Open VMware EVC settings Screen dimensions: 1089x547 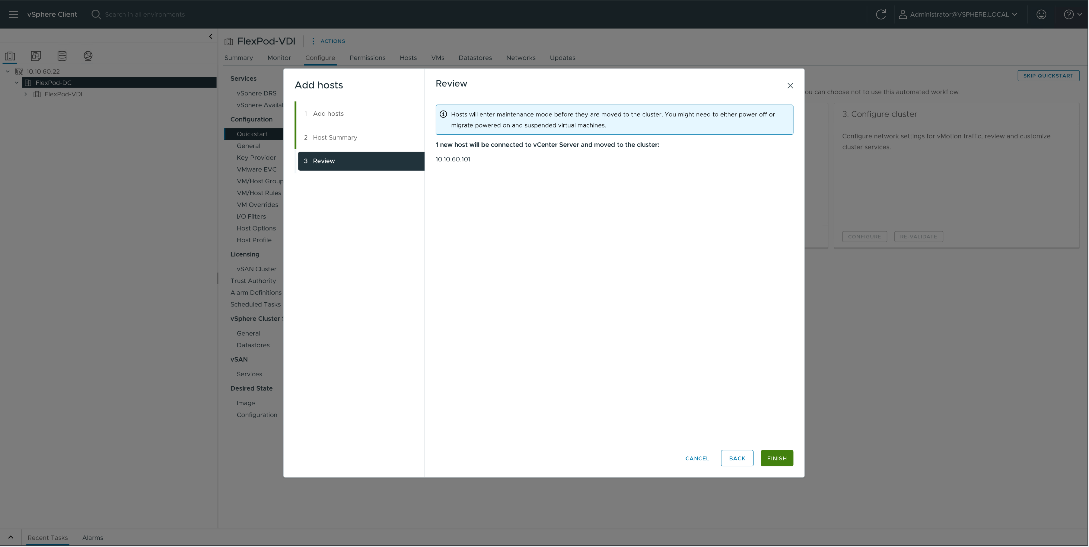[x=256, y=169]
